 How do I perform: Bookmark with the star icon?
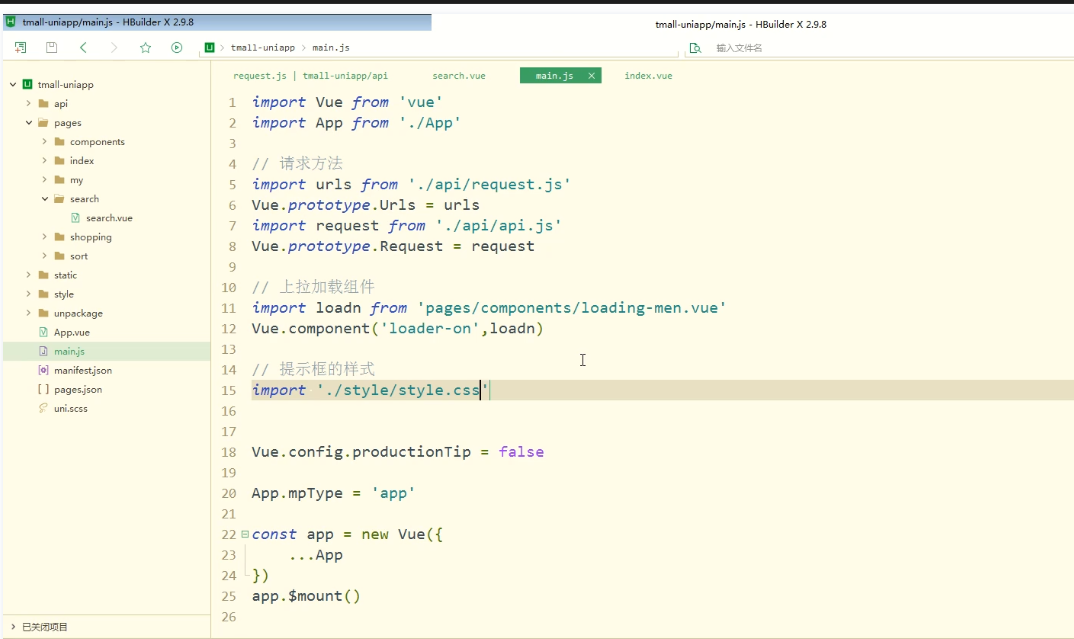coord(145,47)
